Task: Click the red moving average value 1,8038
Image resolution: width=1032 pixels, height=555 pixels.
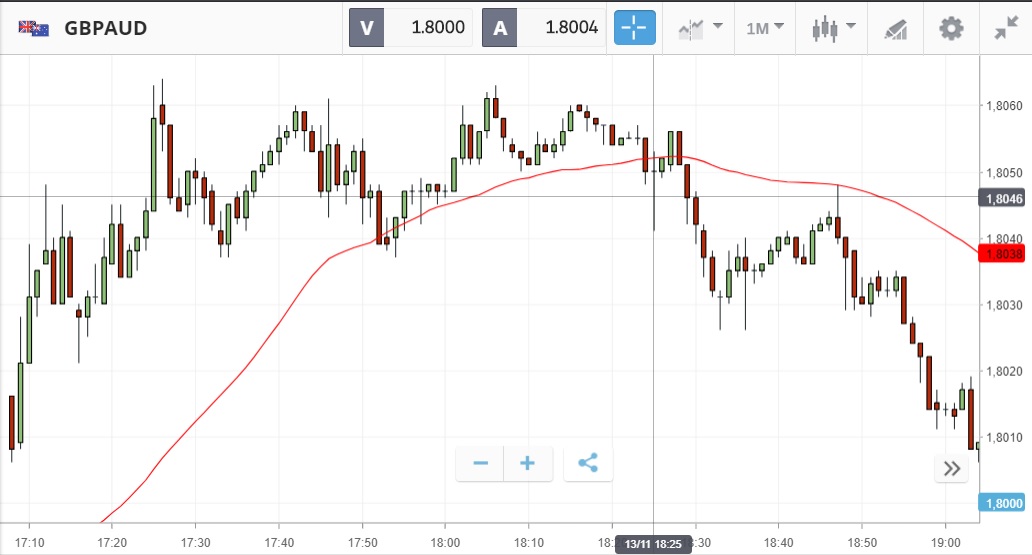Action: click(1002, 254)
